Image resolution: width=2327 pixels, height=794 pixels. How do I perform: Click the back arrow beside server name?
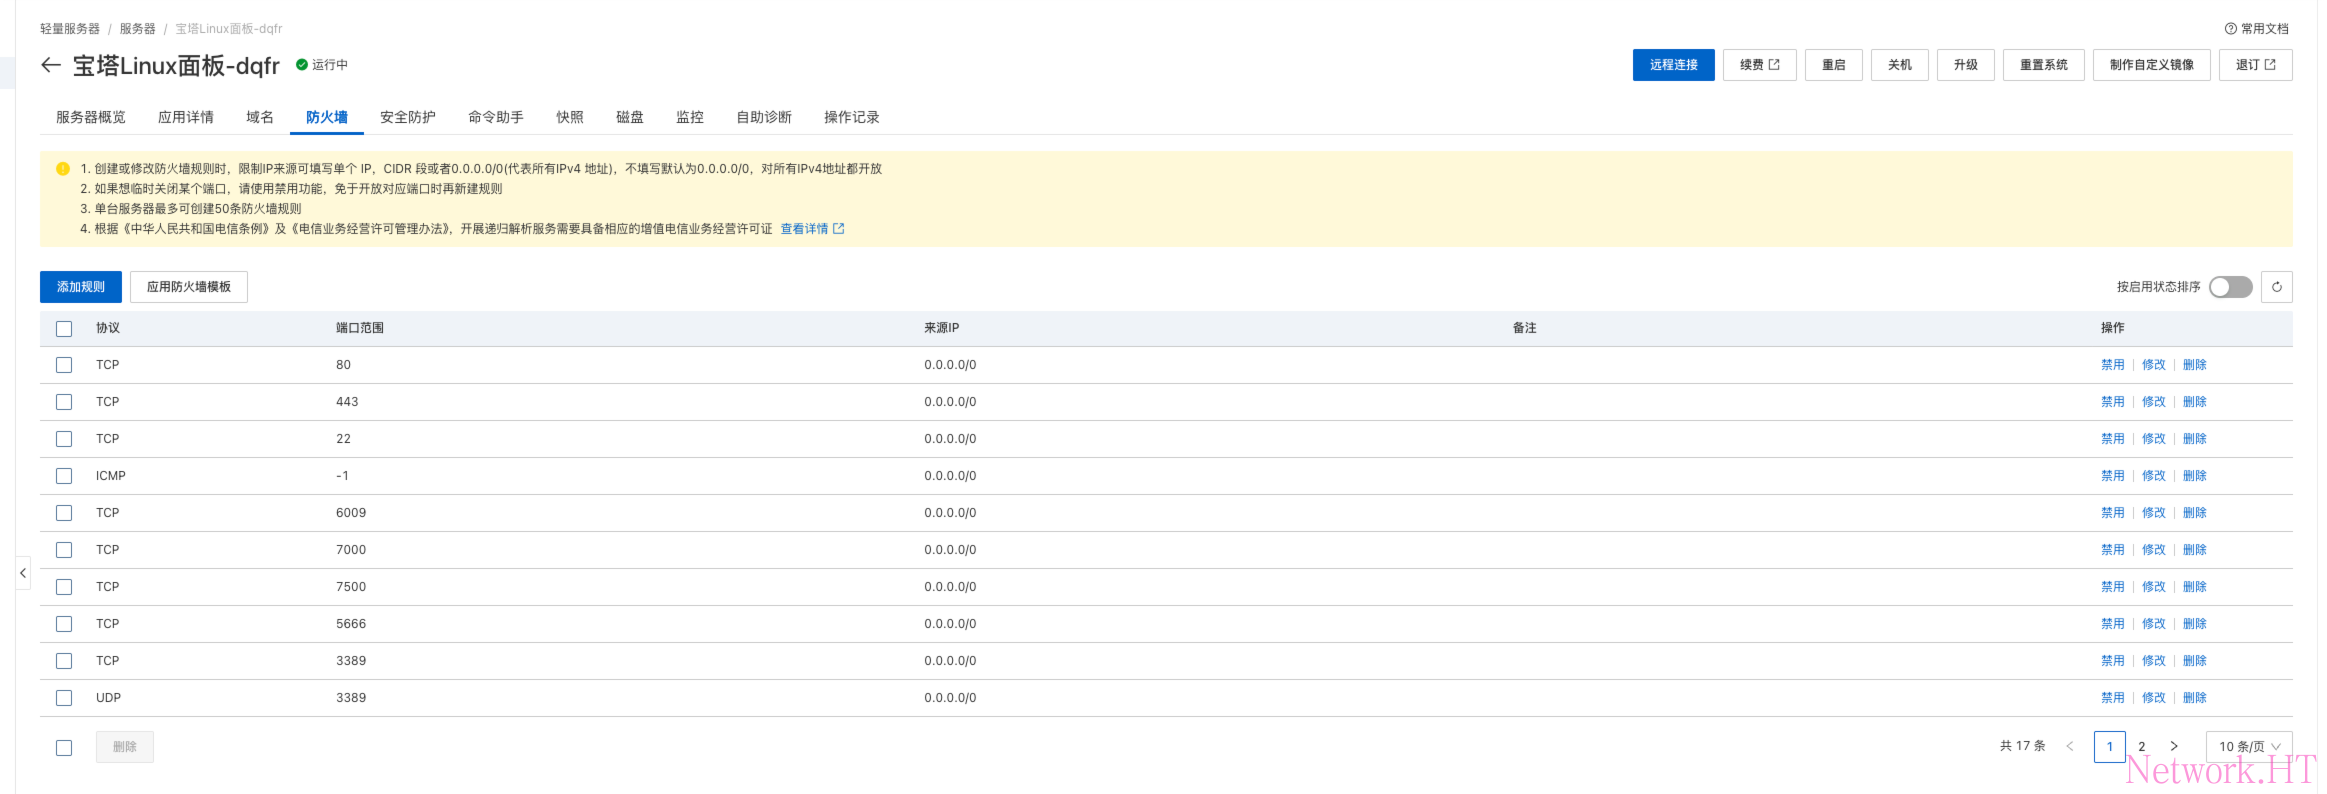point(51,66)
